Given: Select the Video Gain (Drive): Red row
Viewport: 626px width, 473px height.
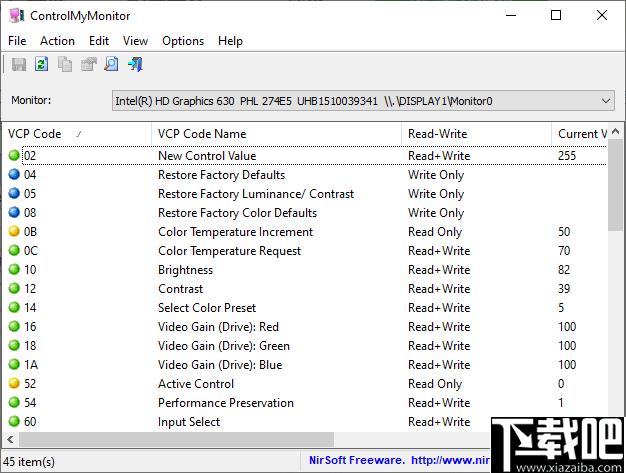Looking at the screenshot, I should [x=305, y=326].
